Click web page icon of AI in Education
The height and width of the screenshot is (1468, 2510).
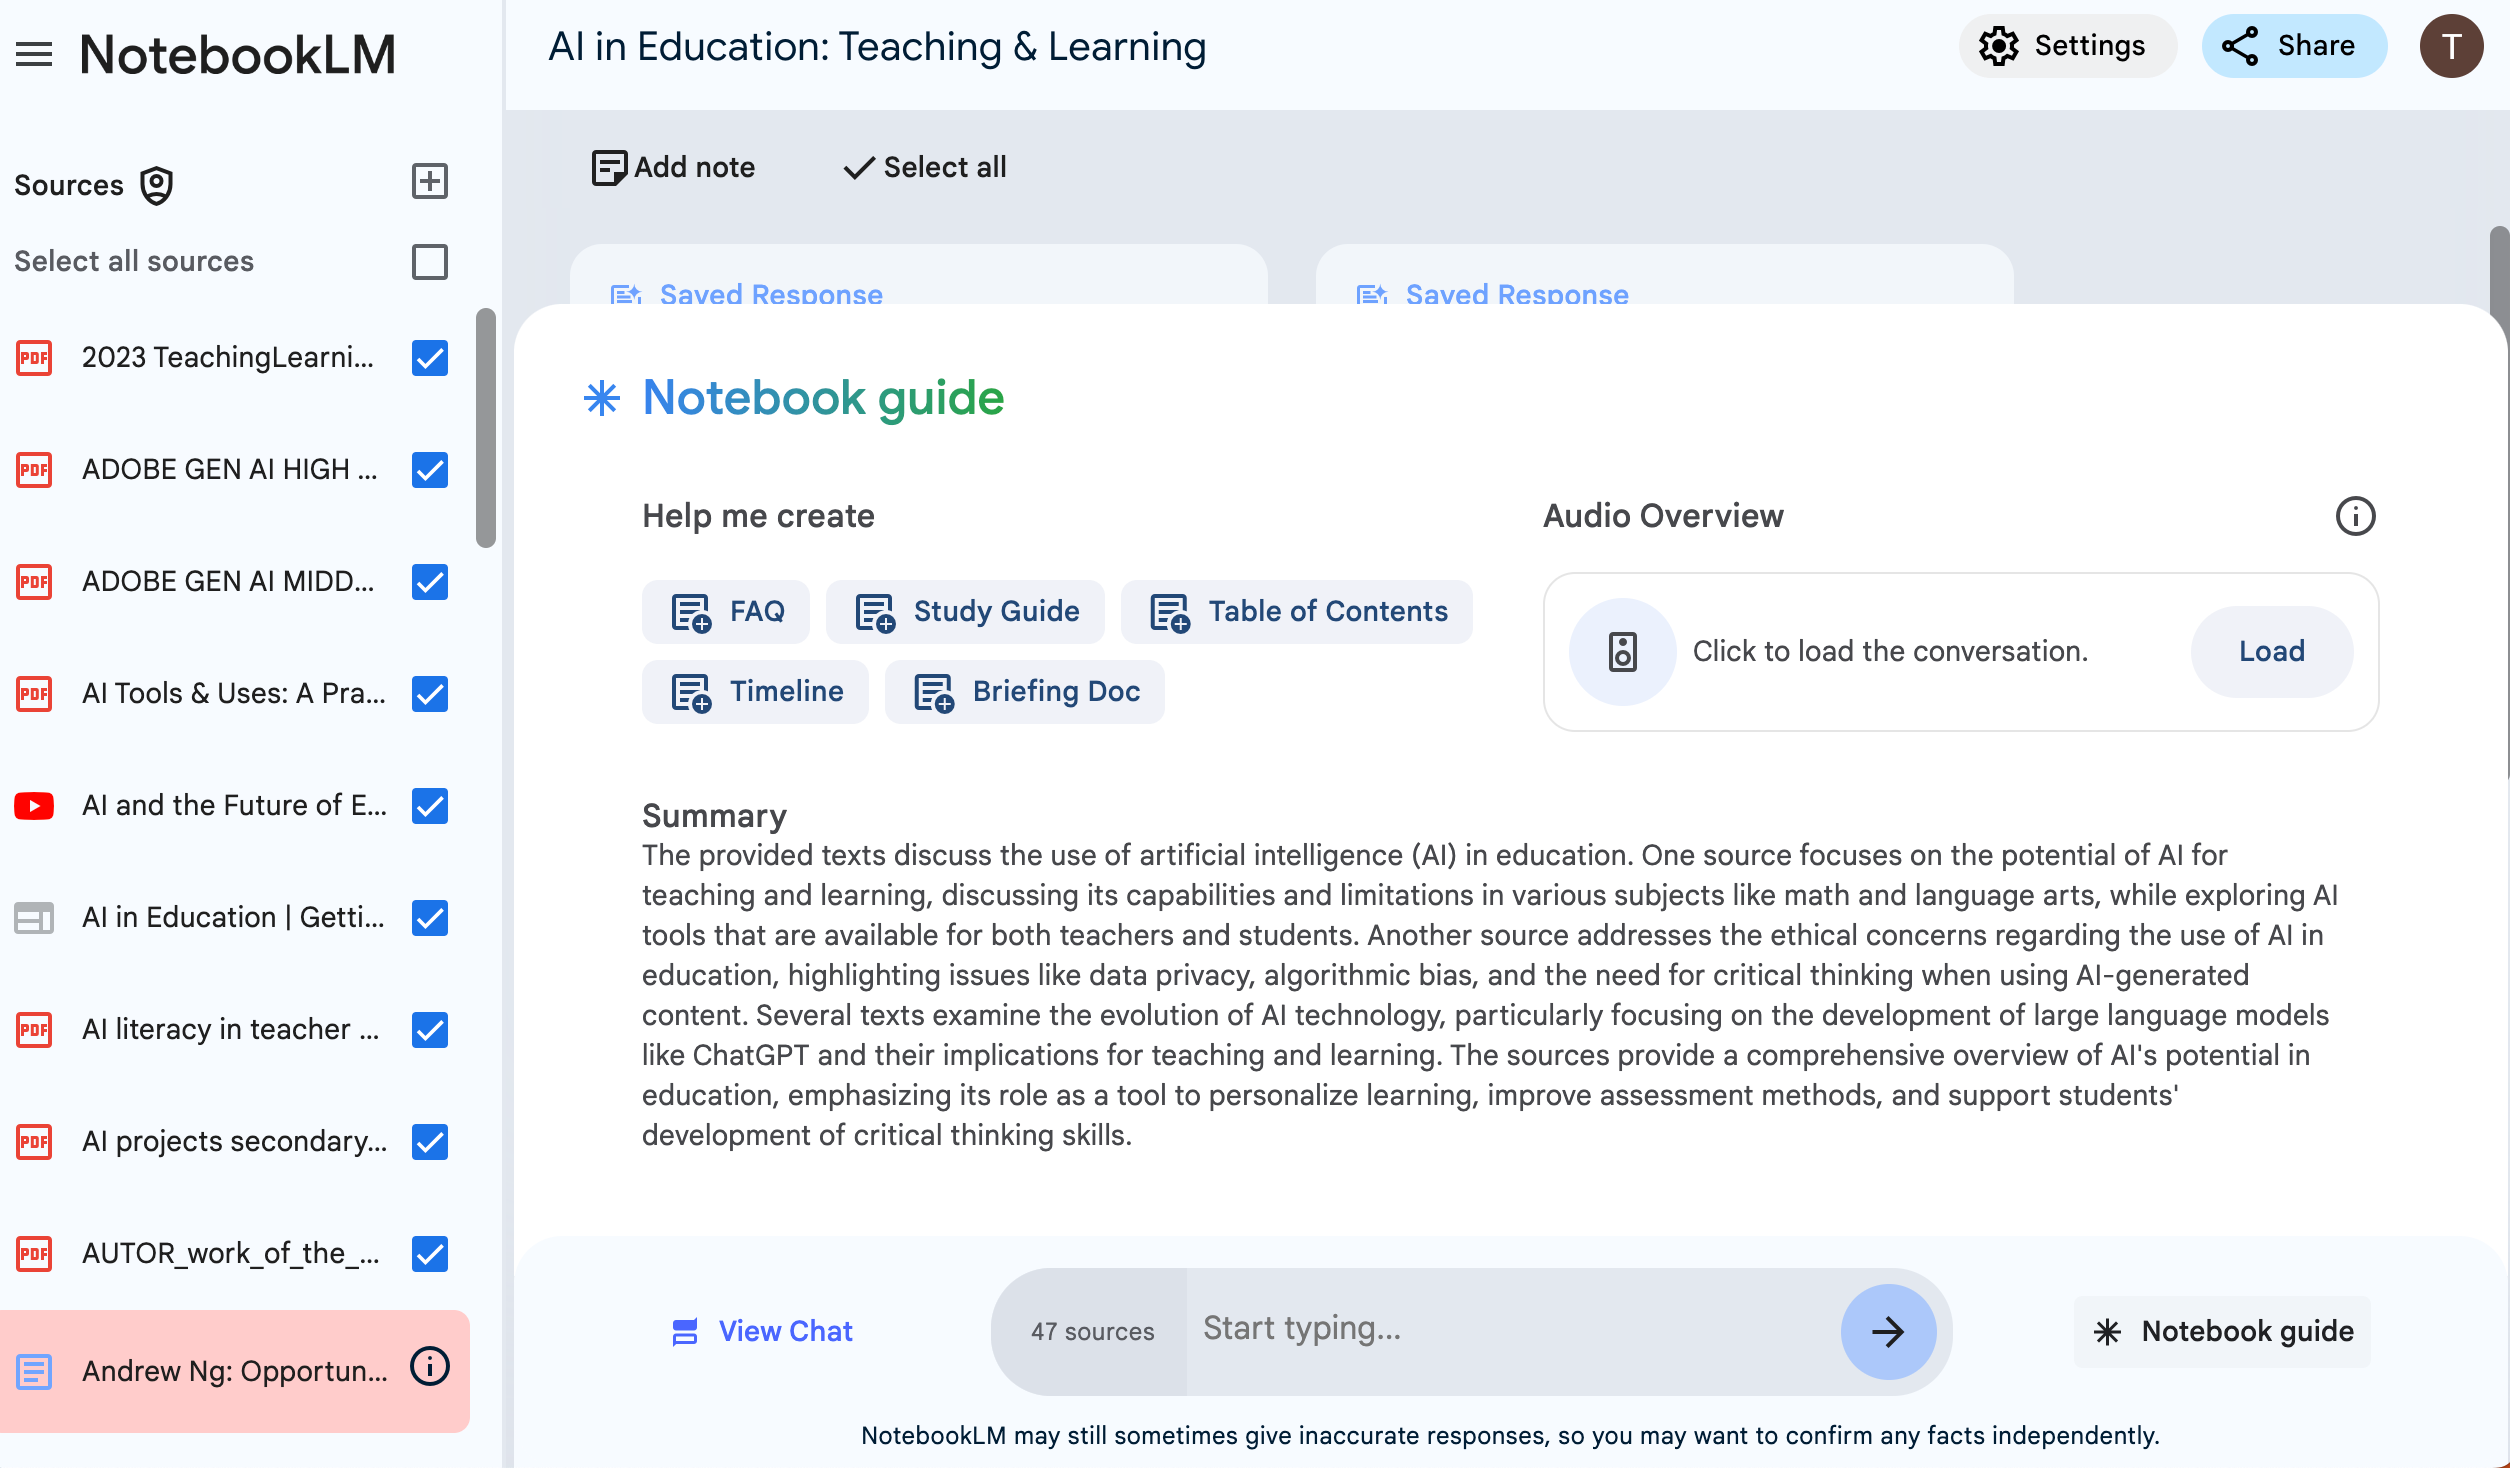point(34,918)
